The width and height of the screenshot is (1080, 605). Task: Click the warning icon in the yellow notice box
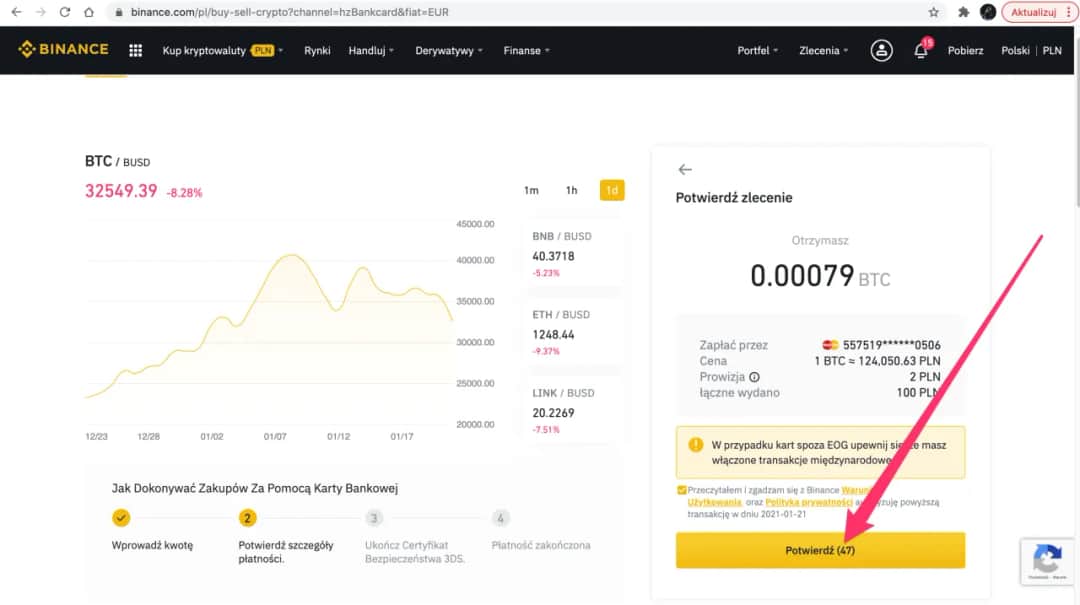click(697, 444)
